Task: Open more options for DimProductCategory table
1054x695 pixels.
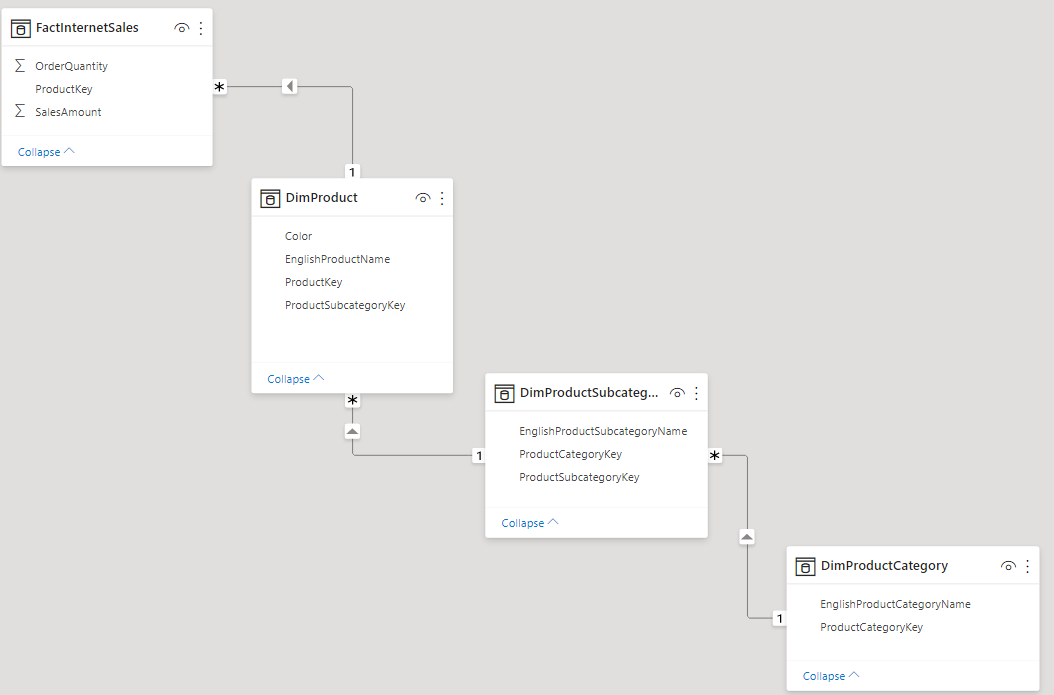Action: (1028, 566)
